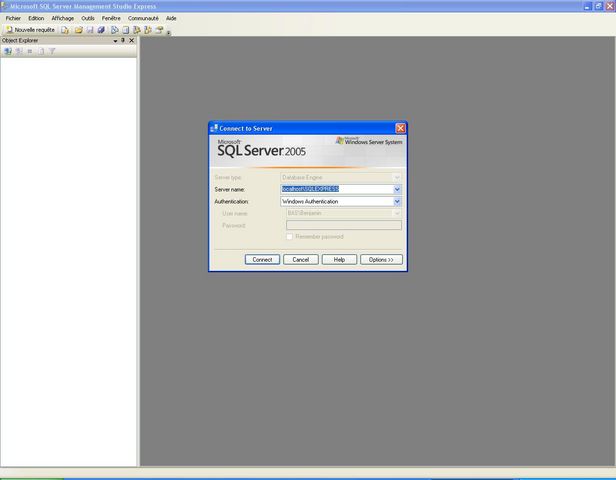The image size is (616, 480).
Task: Click the open file folder icon in toolbar
Action: click(x=78, y=30)
